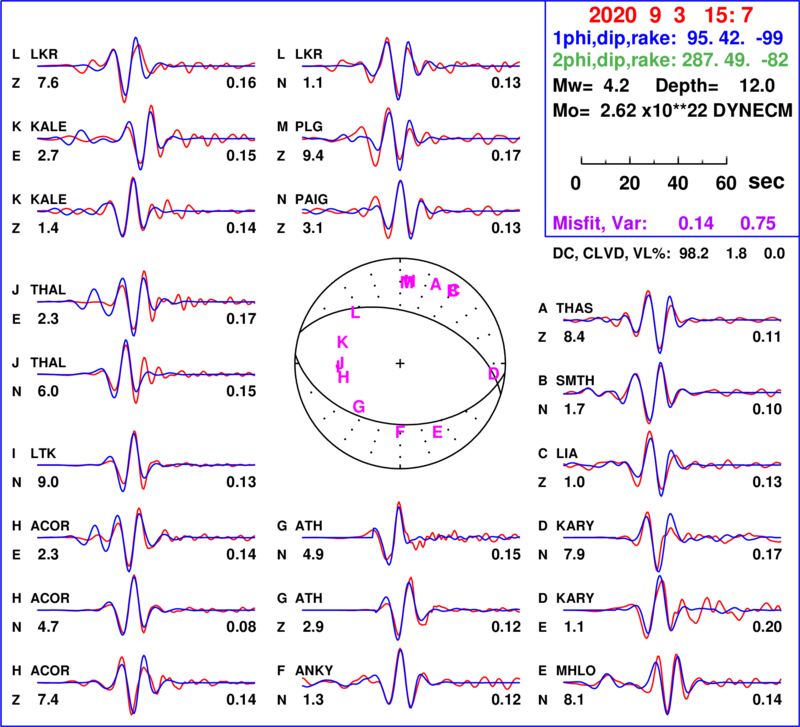
Task: Click the KARY E component waveform
Action: click(x=672, y=607)
